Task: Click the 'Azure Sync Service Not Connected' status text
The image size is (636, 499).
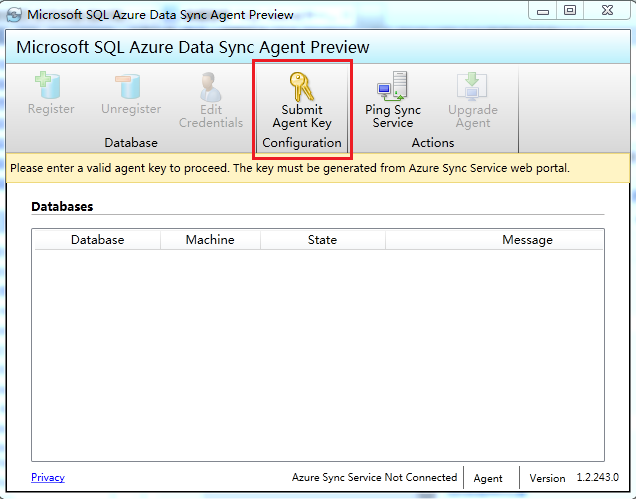Action: pyautogui.click(x=374, y=477)
